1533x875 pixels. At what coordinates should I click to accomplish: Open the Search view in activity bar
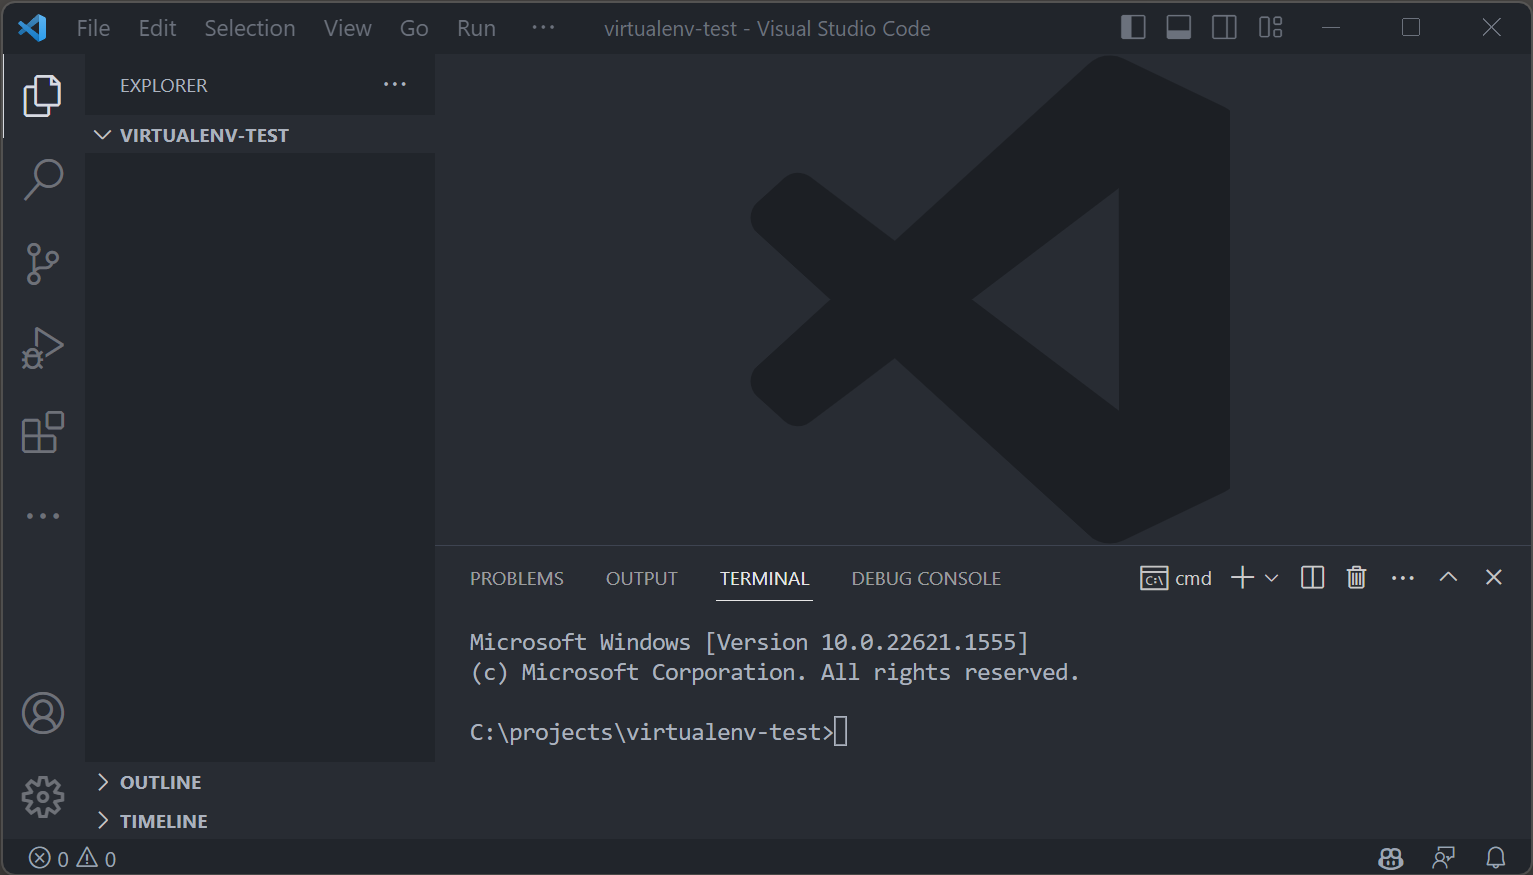[x=43, y=180]
